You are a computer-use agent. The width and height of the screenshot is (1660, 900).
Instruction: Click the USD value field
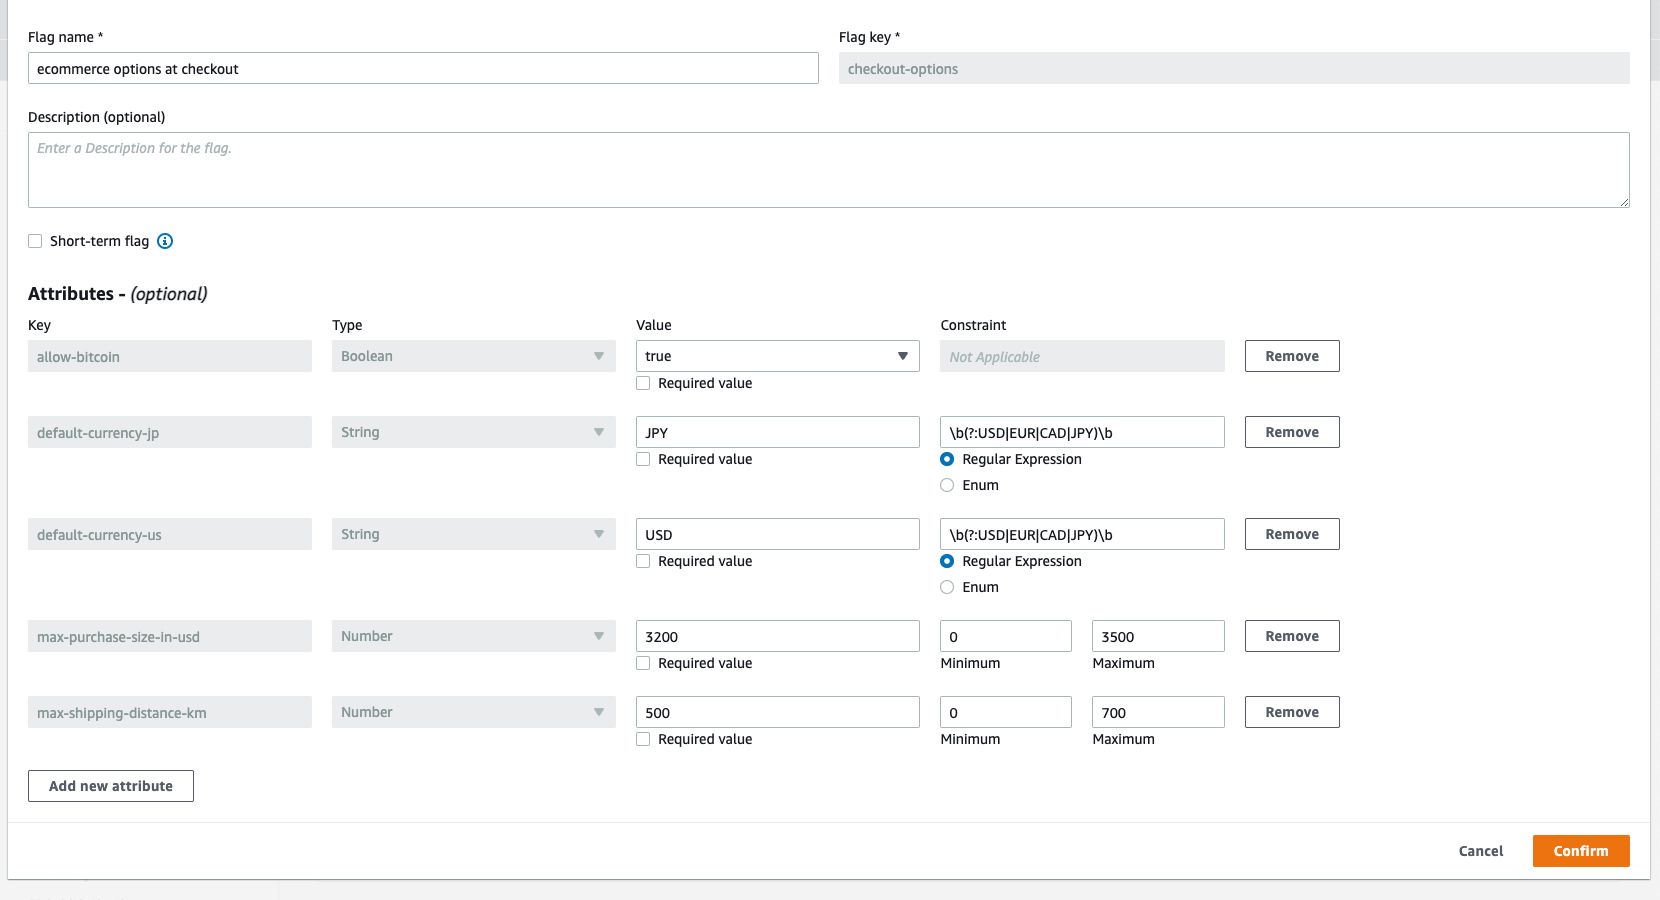click(778, 534)
